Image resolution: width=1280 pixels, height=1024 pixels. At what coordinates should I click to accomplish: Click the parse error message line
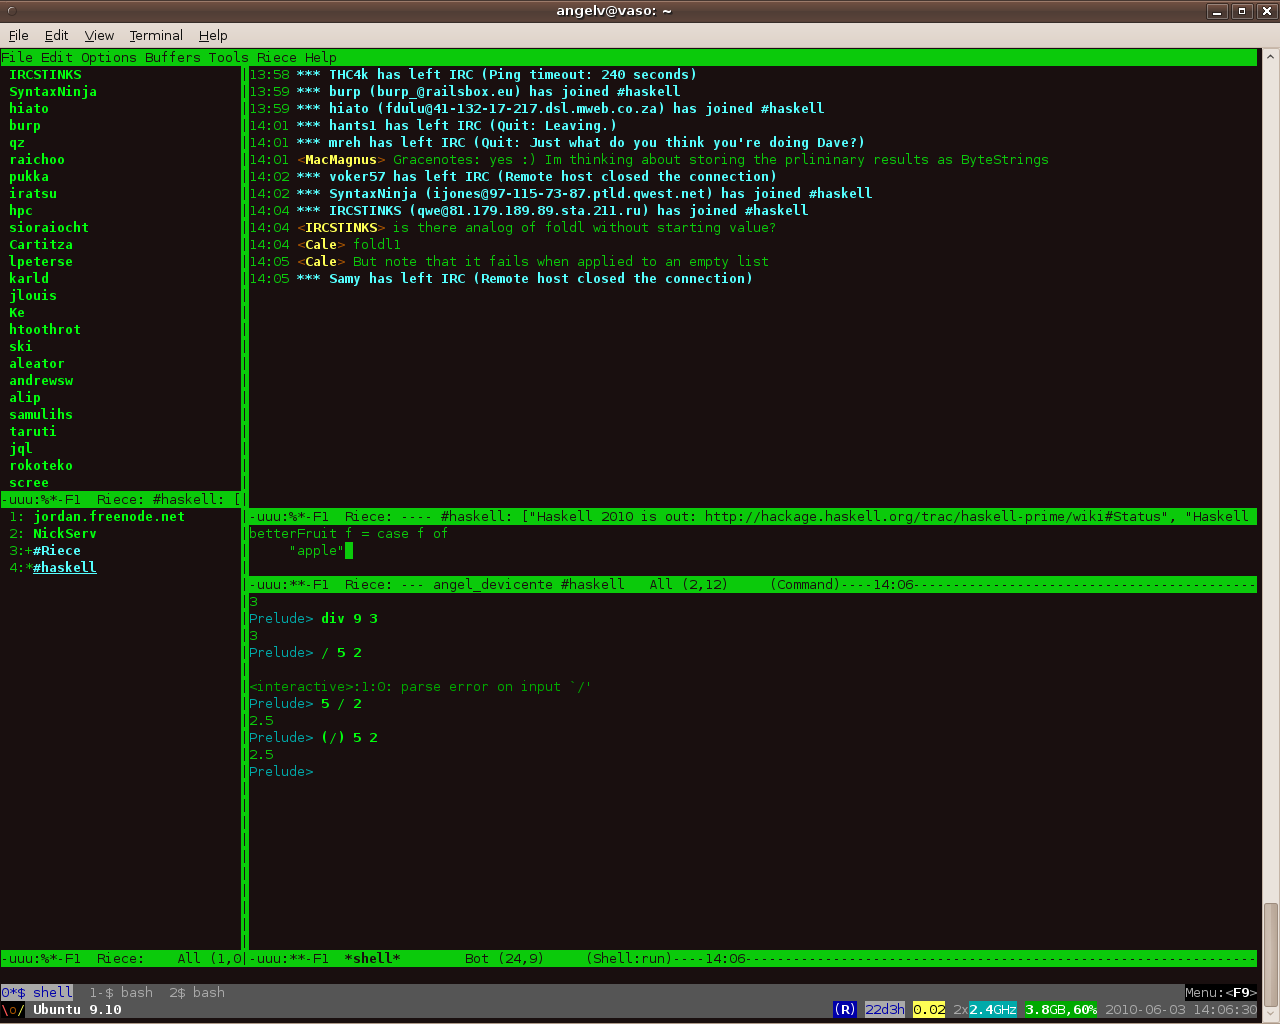click(x=420, y=687)
